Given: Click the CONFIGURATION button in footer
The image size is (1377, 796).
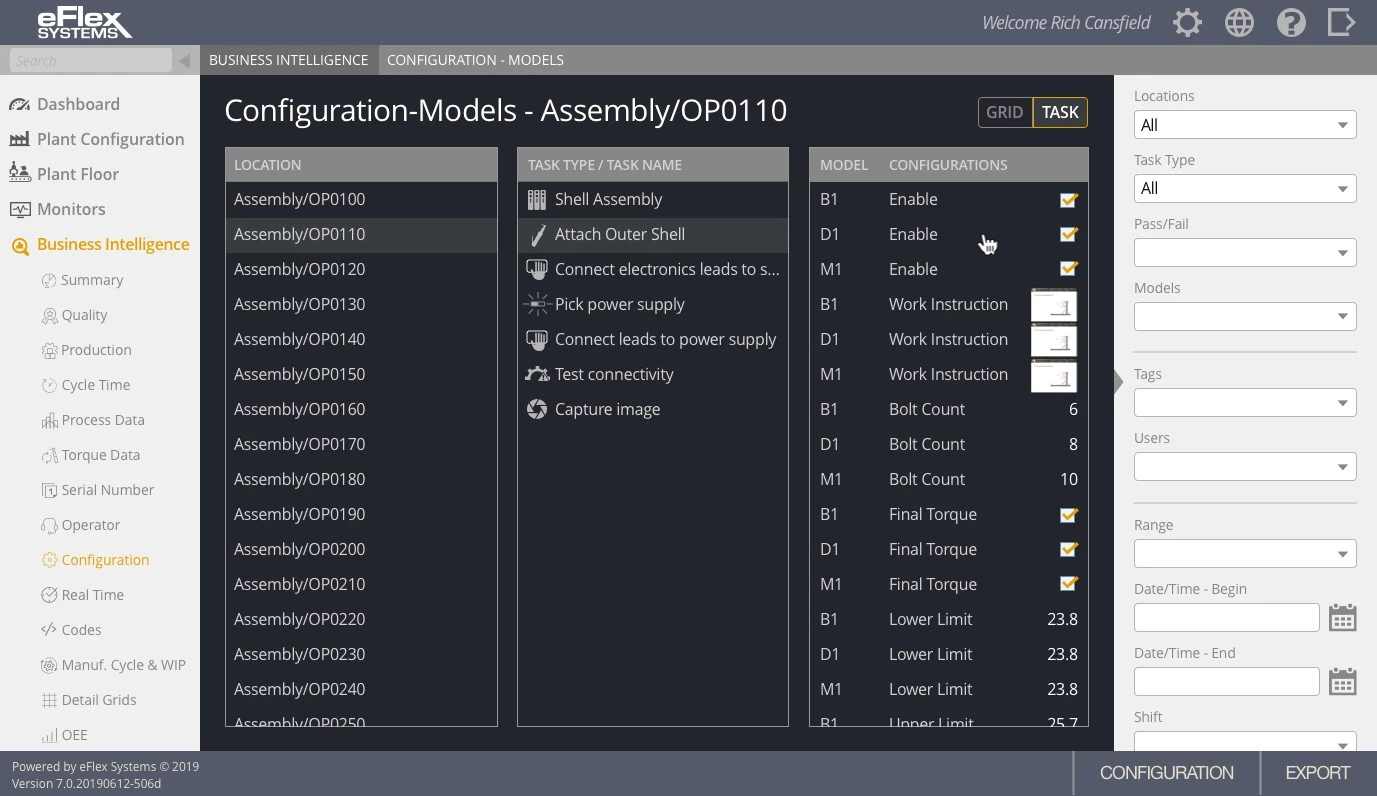Looking at the screenshot, I should 1166,773.
